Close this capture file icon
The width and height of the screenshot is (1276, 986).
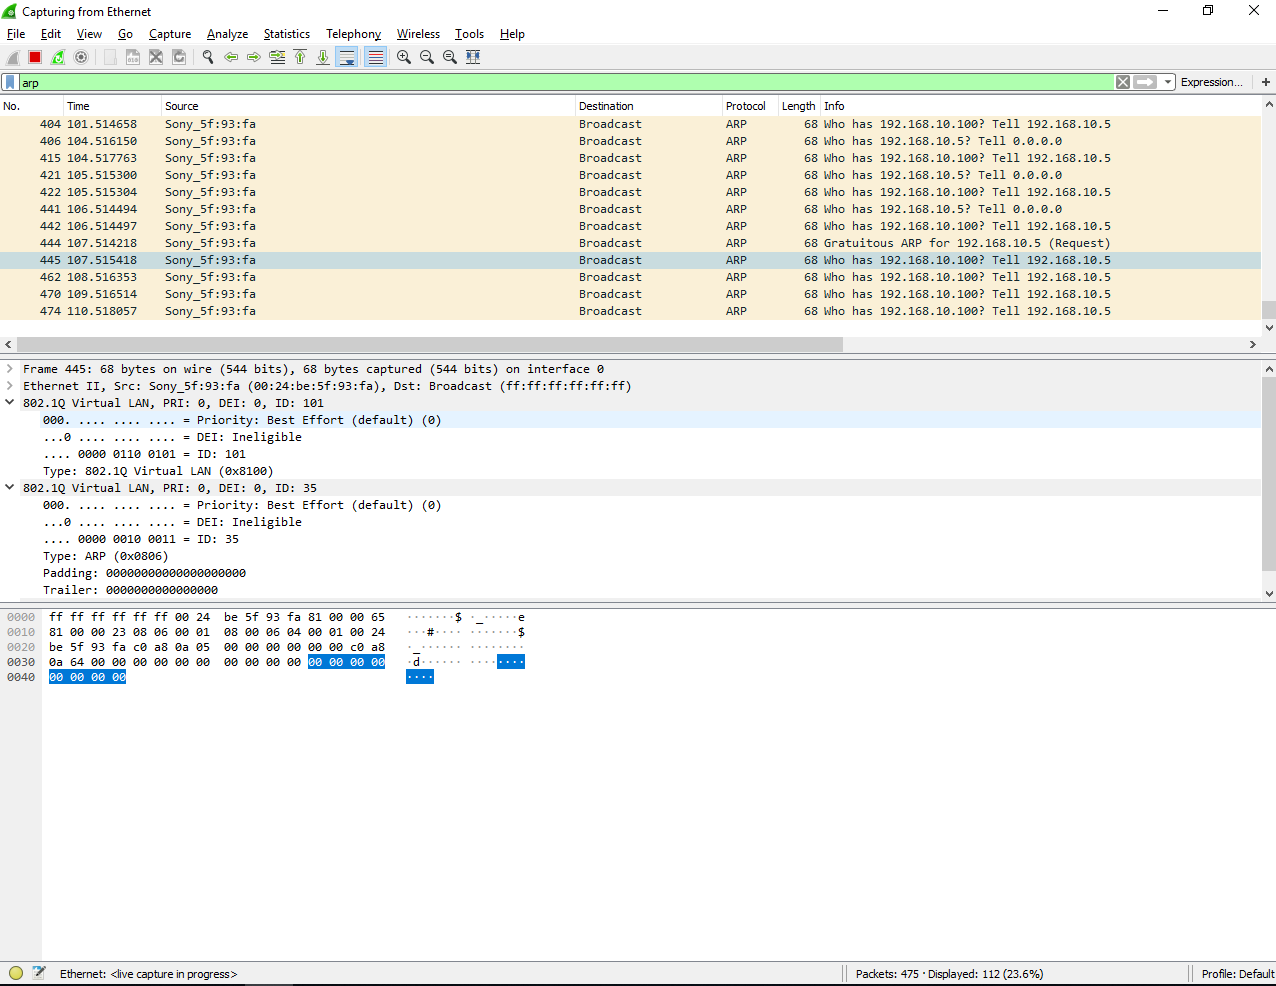click(156, 57)
